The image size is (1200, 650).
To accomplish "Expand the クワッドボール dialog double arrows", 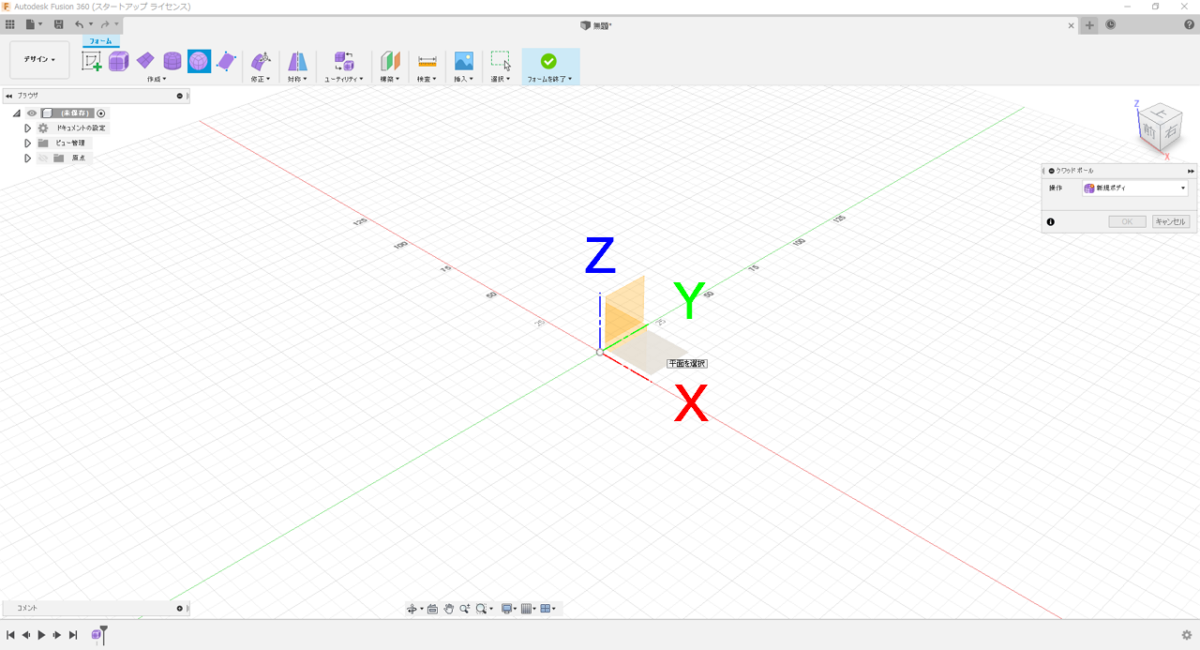I will [1190, 171].
